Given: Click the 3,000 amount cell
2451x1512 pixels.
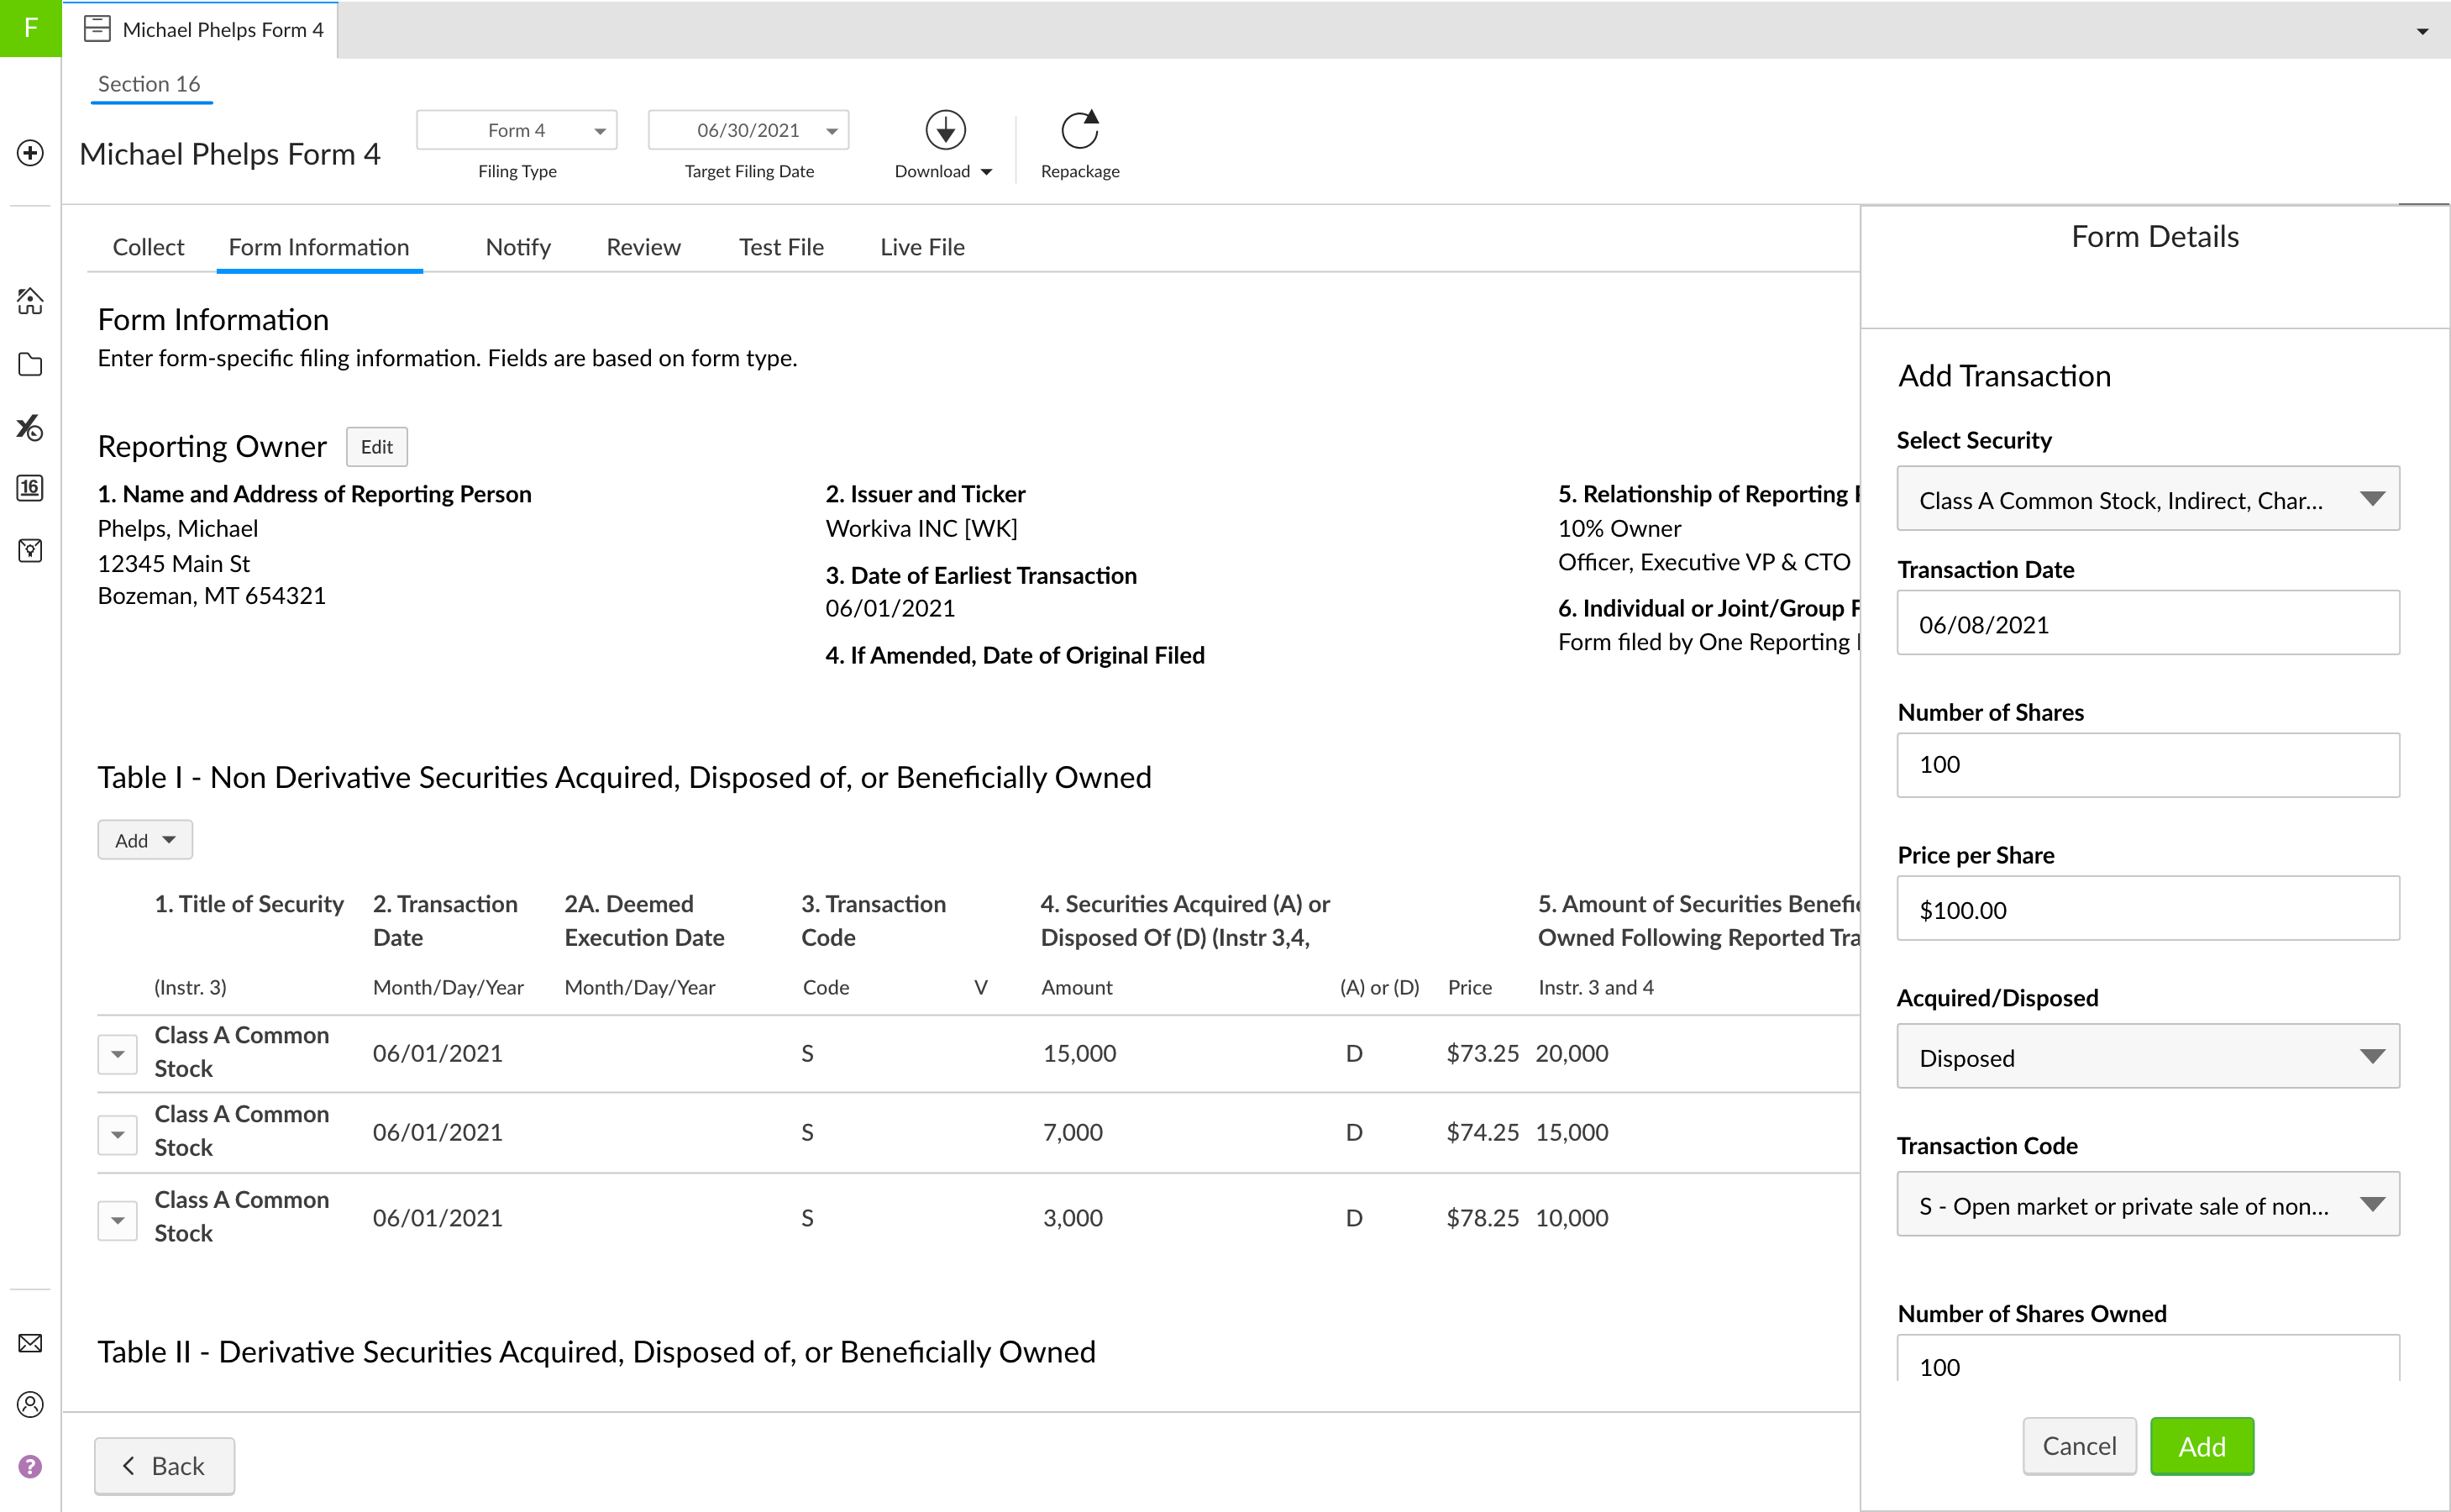Looking at the screenshot, I should pyautogui.click(x=1072, y=1218).
